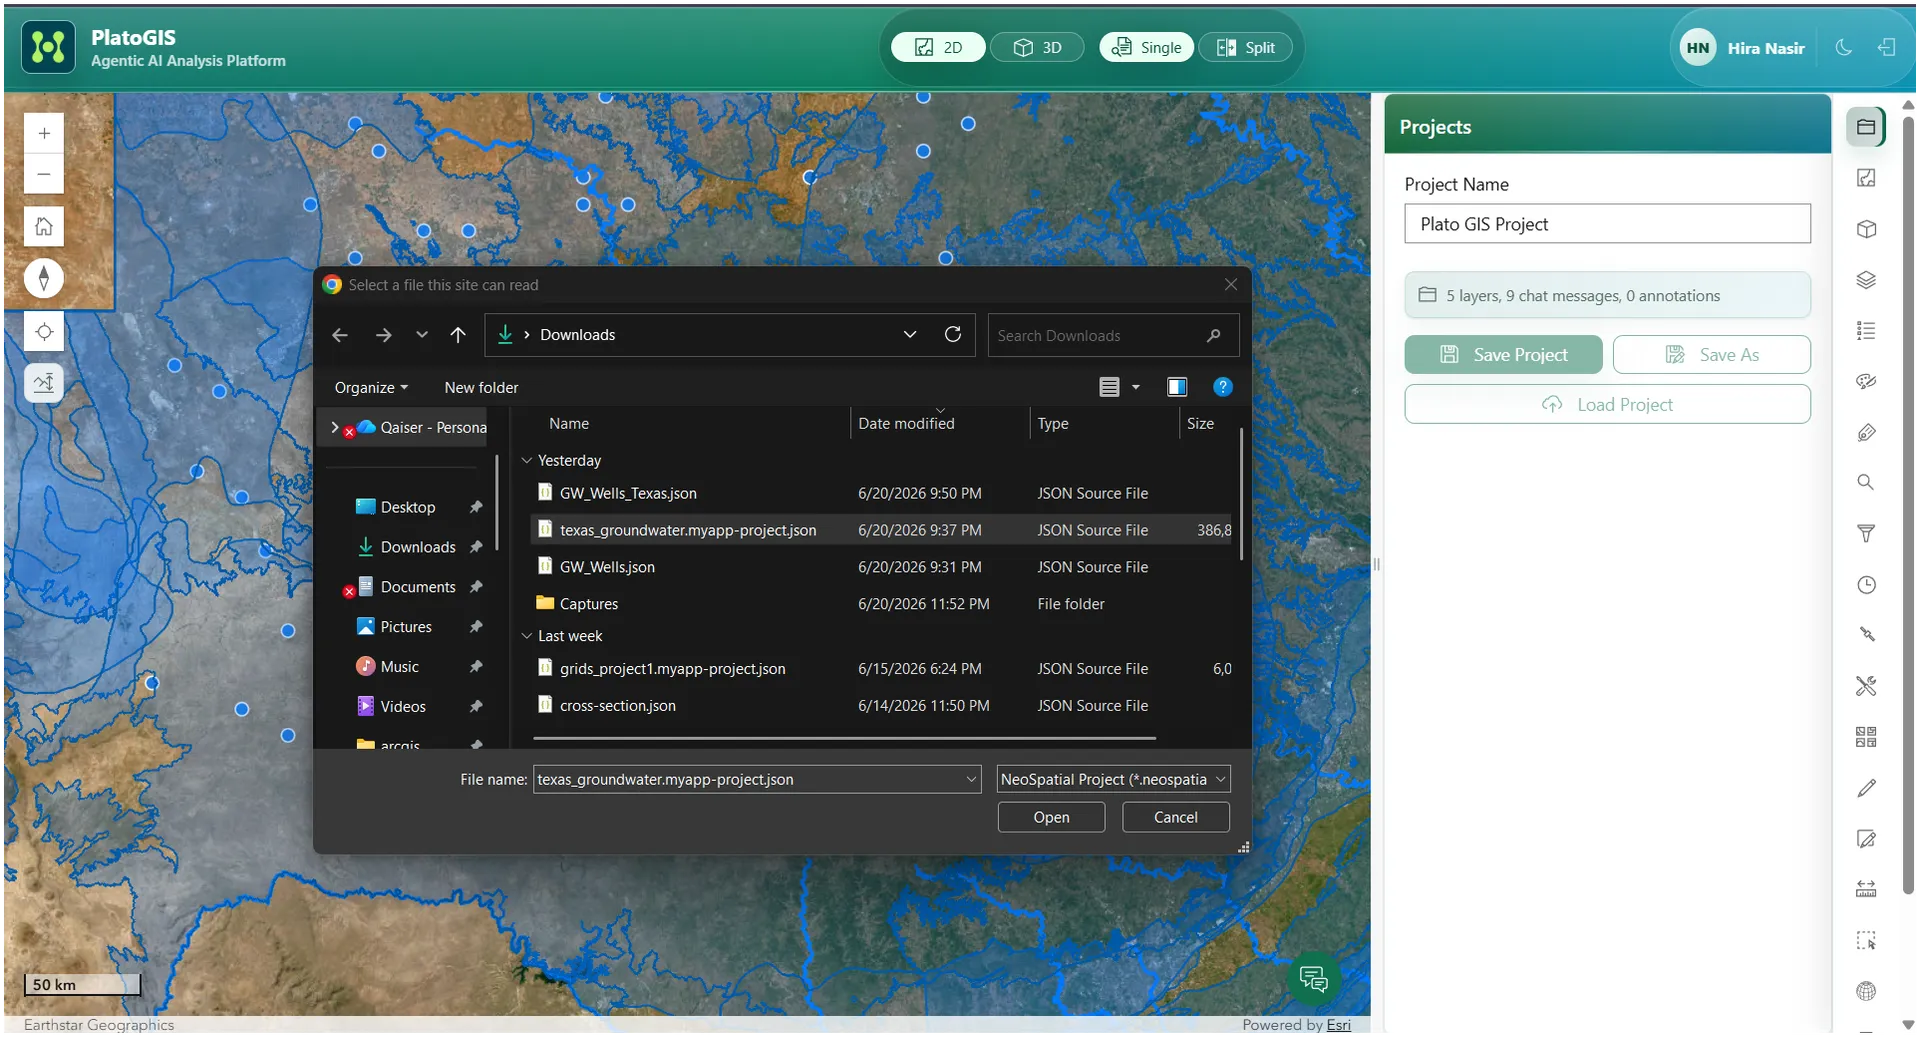Toggle the file dialog preview pane
The height and width of the screenshot is (1037, 1920).
click(1177, 387)
